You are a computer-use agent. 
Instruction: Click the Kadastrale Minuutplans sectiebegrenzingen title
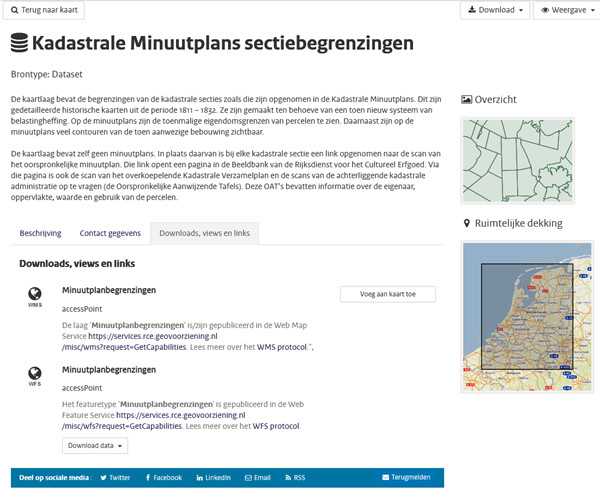(223, 43)
